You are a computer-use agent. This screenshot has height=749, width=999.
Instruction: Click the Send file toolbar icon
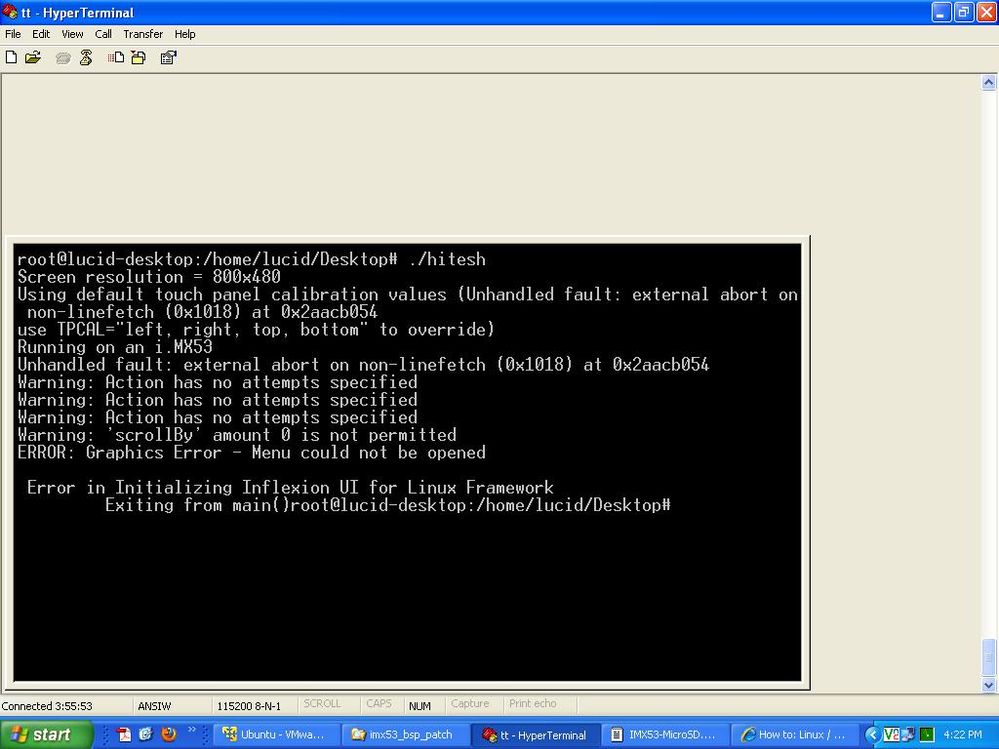click(116, 57)
